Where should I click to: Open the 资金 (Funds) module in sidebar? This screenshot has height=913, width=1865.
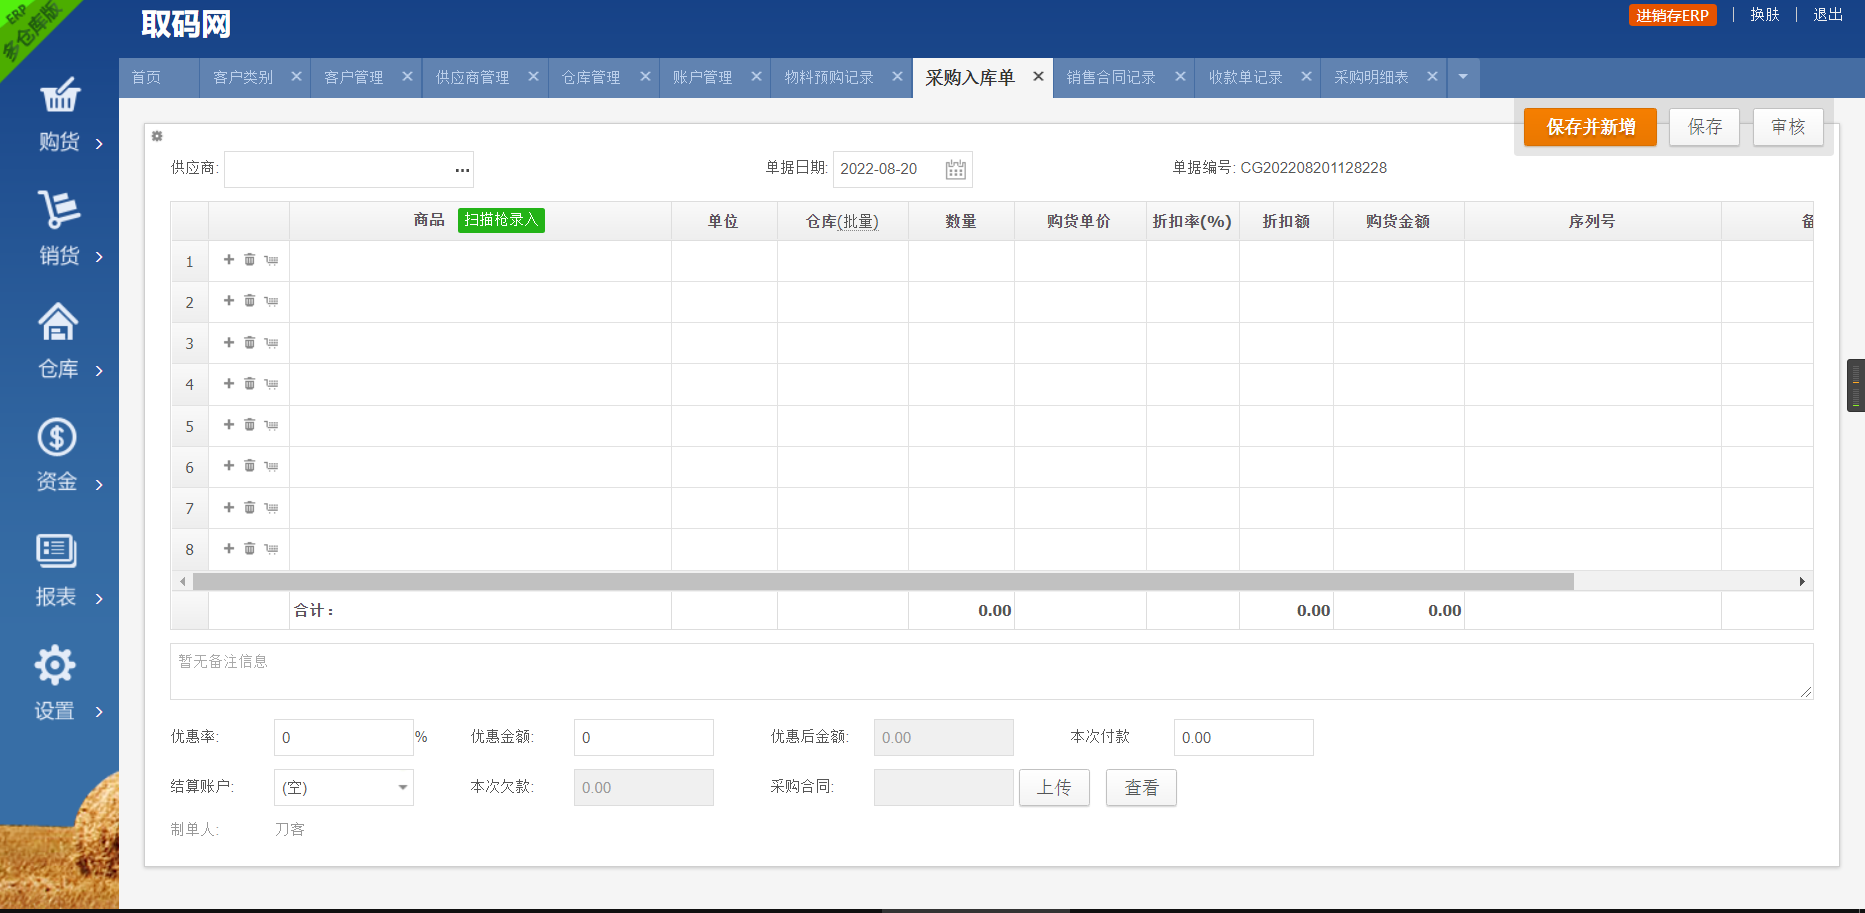[60, 456]
